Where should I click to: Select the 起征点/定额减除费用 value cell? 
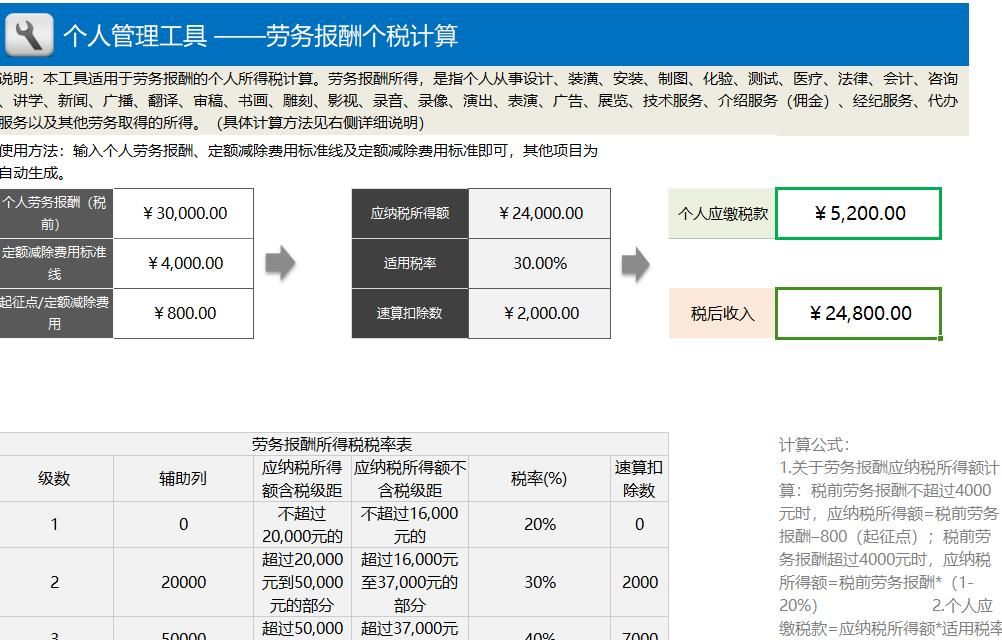click(x=183, y=313)
